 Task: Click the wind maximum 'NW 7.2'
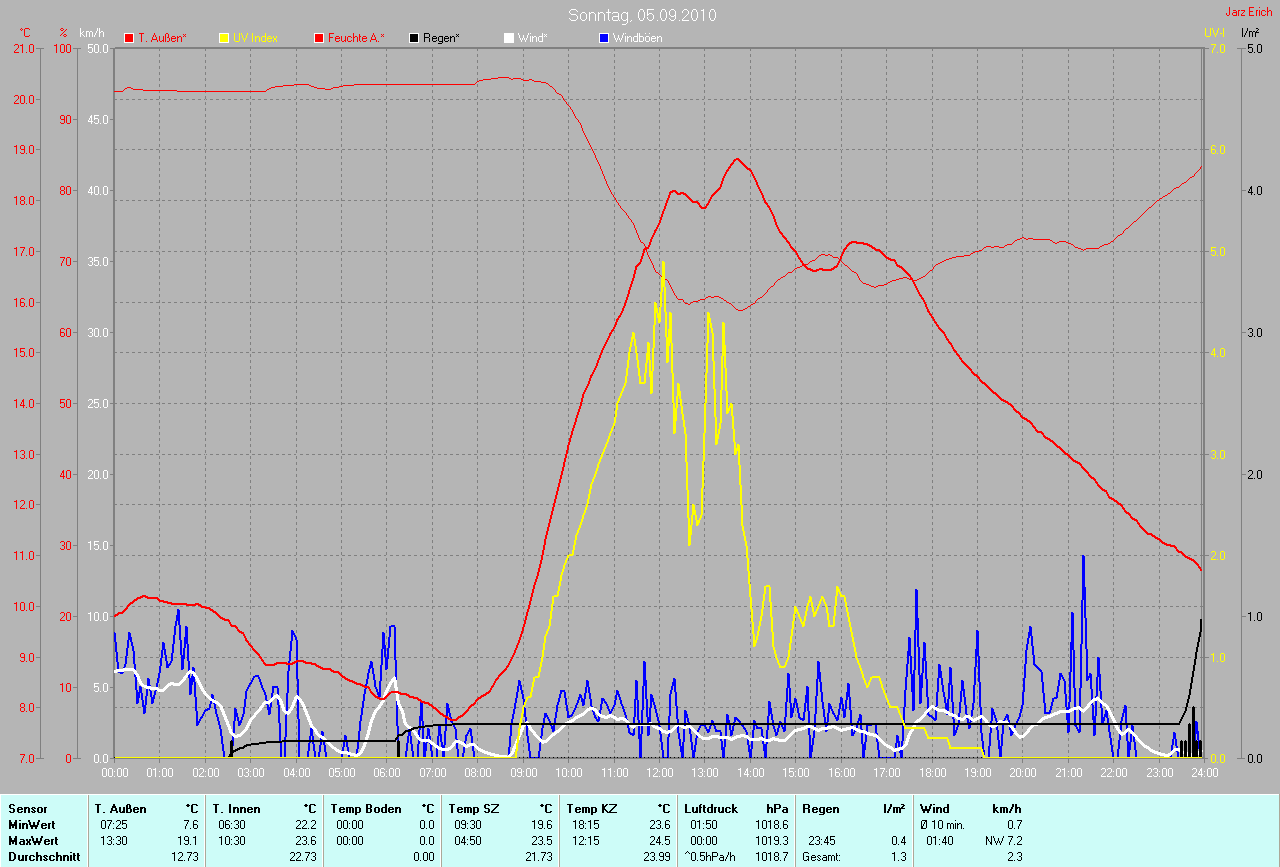(x=1004, y=841)
